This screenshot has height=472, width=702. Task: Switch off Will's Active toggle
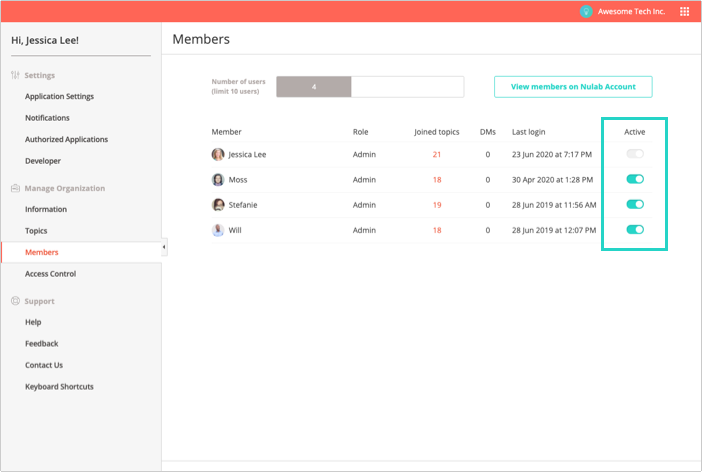(x=635, y=230)
